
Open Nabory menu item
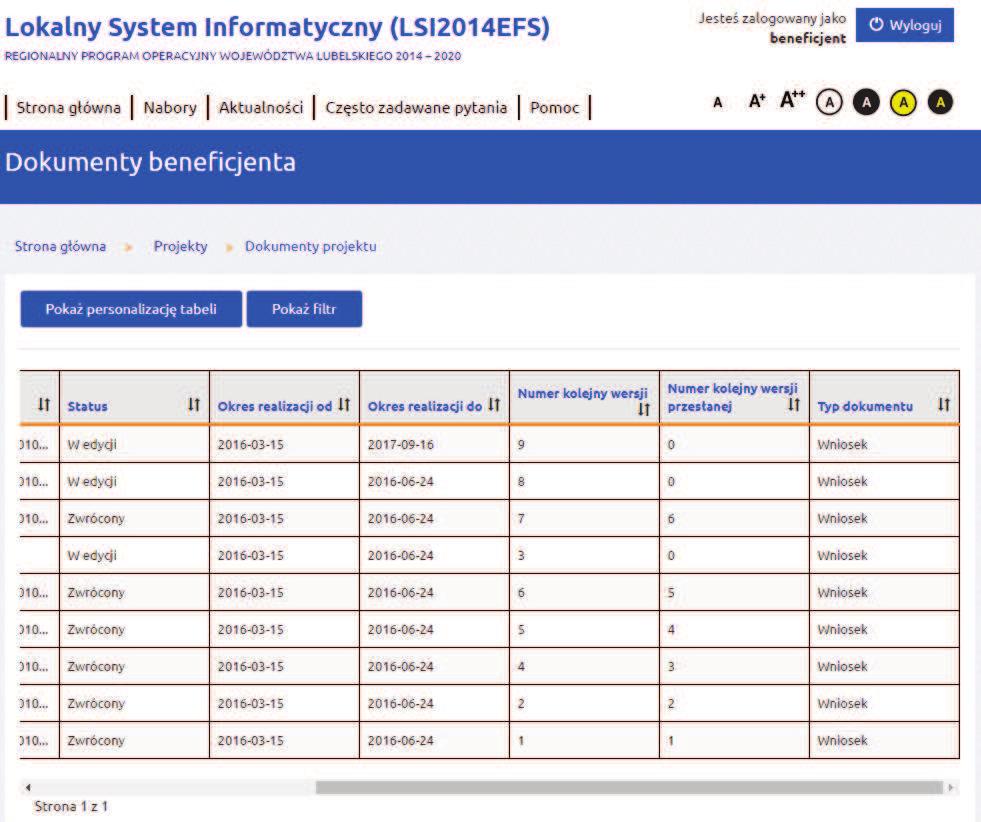170,108
